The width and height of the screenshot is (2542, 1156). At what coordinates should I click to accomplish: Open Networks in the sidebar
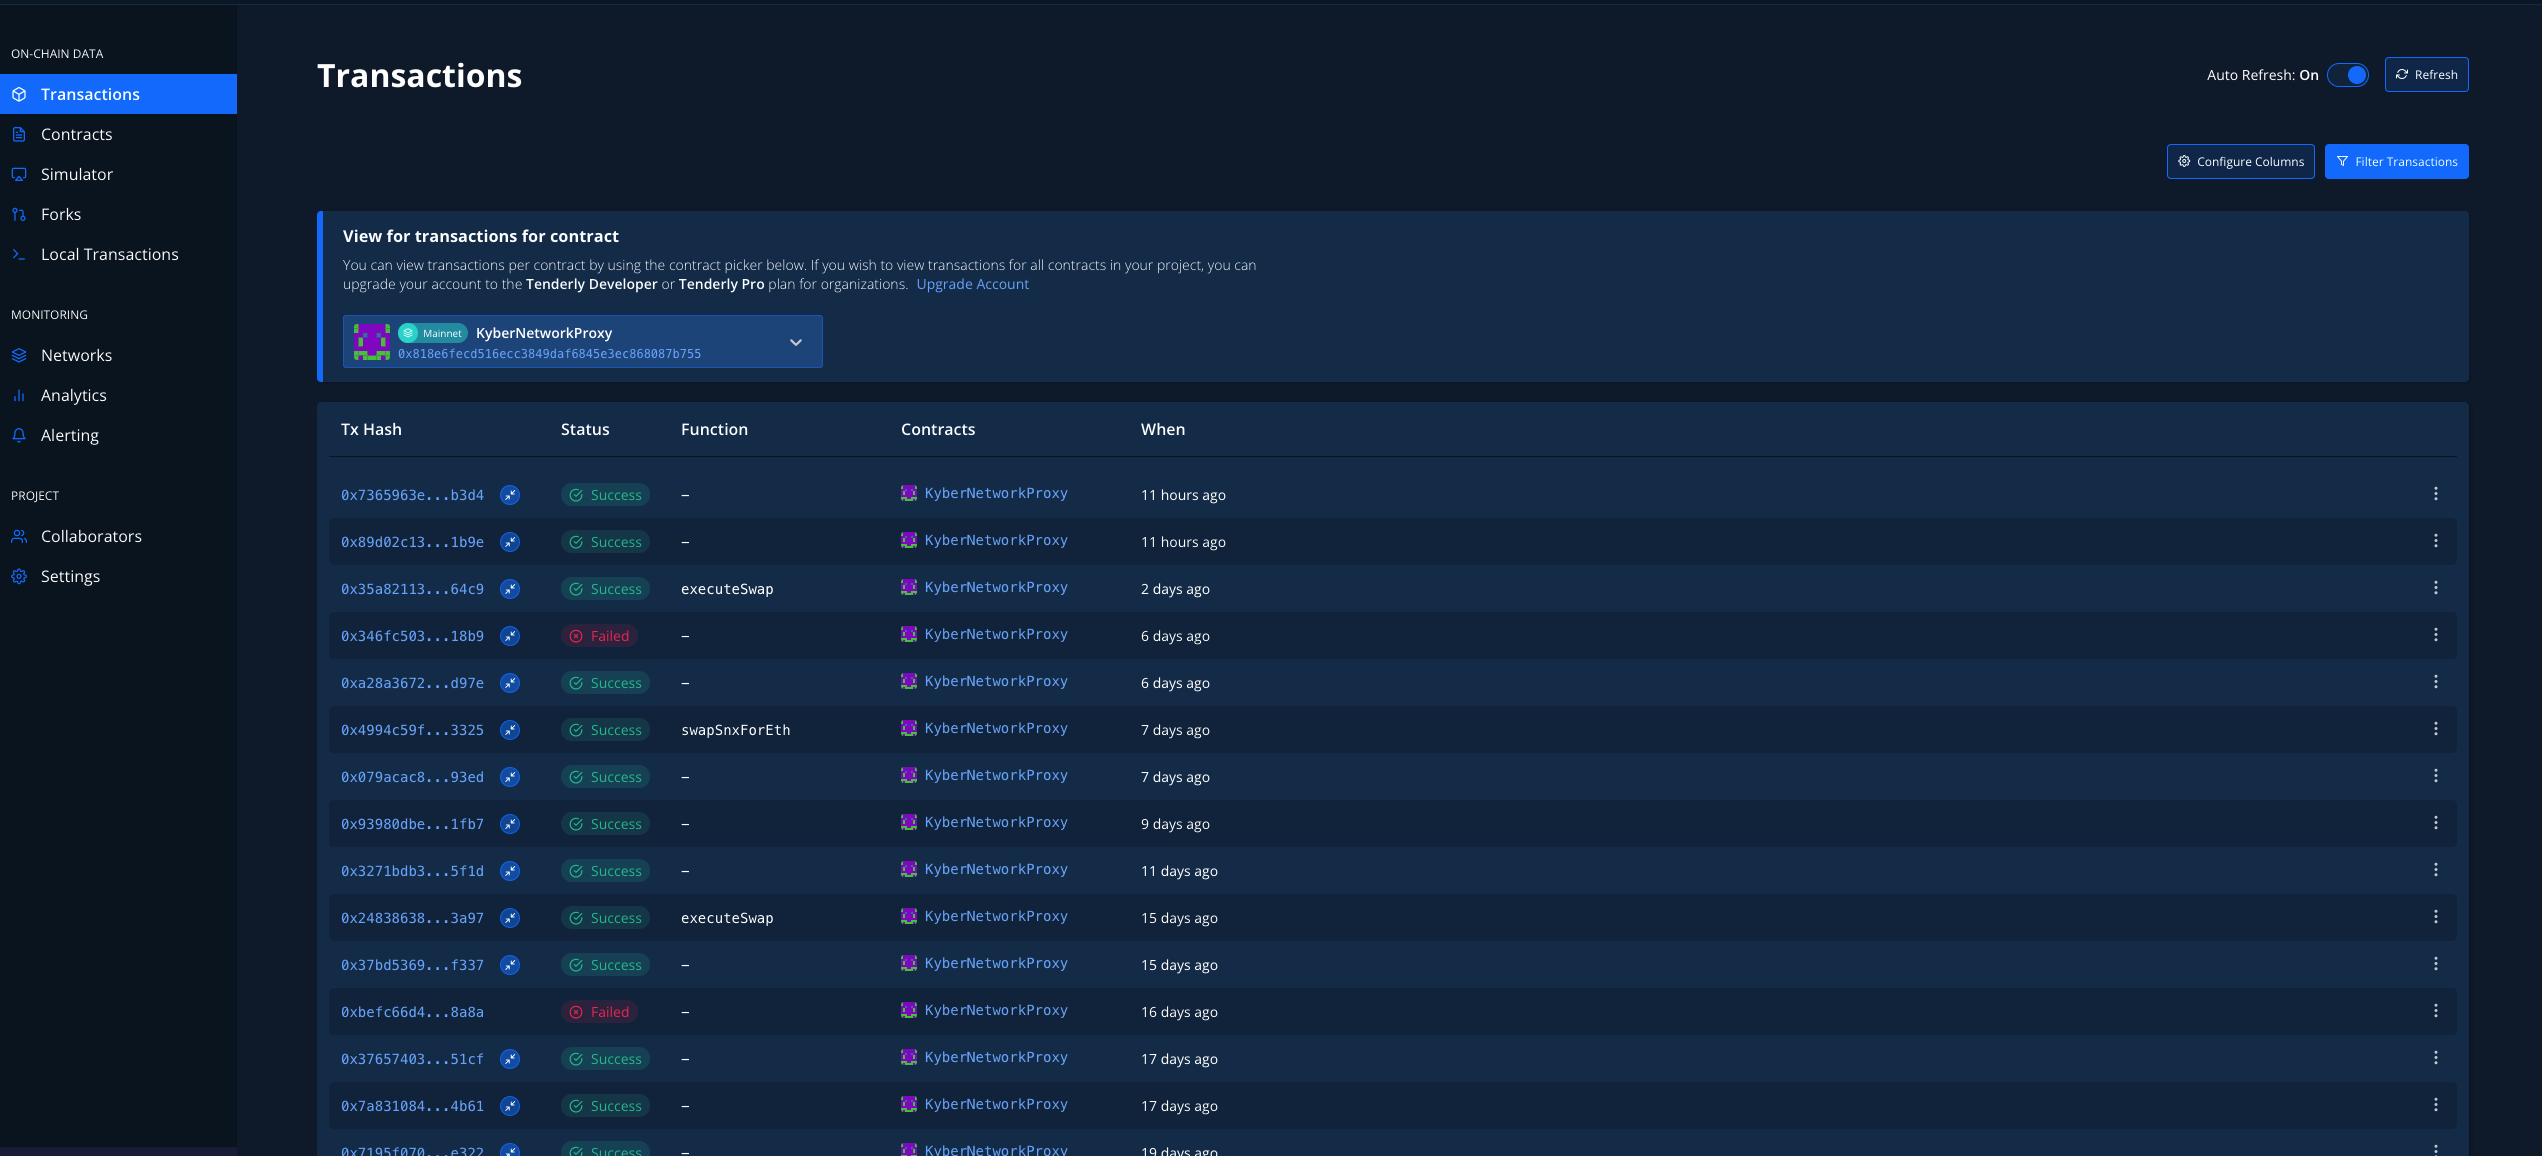tap(118, 355)
